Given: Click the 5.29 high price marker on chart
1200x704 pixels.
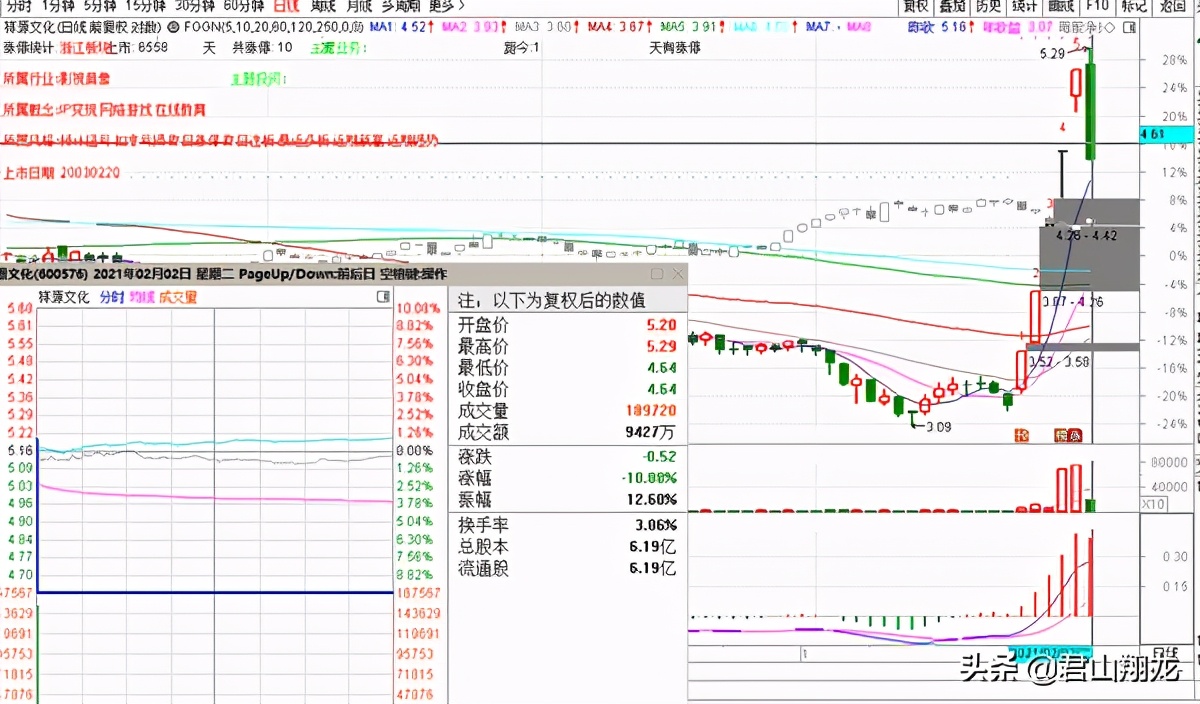Looking at the screenshot, I should click(1053, 54).
